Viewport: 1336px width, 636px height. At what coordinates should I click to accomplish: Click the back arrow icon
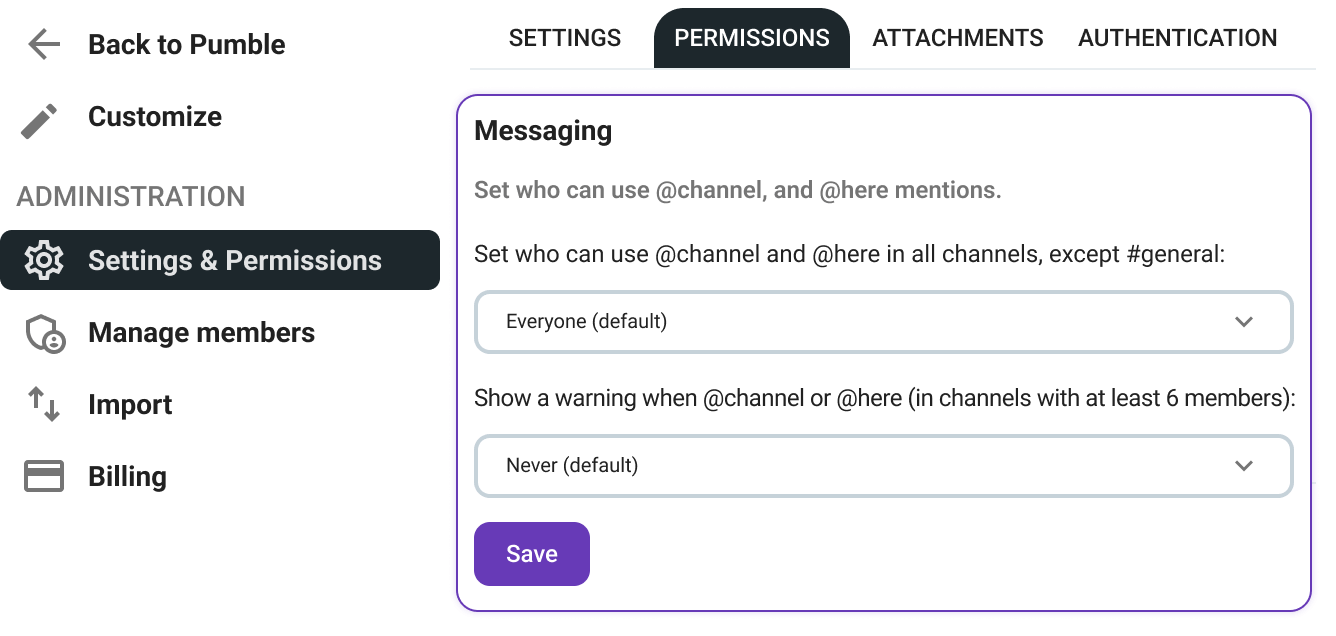44,44
